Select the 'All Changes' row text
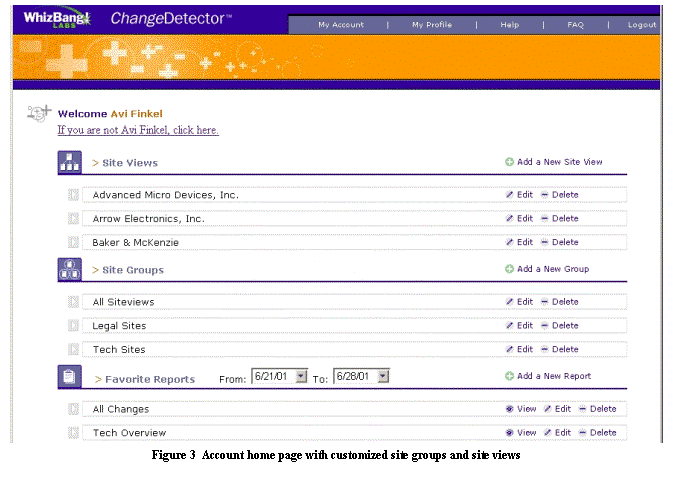 [x=121, y=409]
